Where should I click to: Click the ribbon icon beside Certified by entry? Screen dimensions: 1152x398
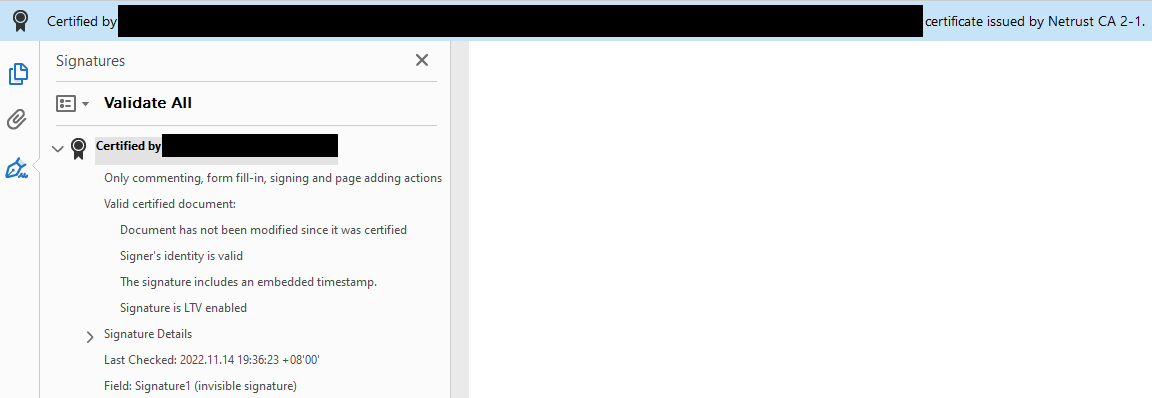tap(79, 149)
